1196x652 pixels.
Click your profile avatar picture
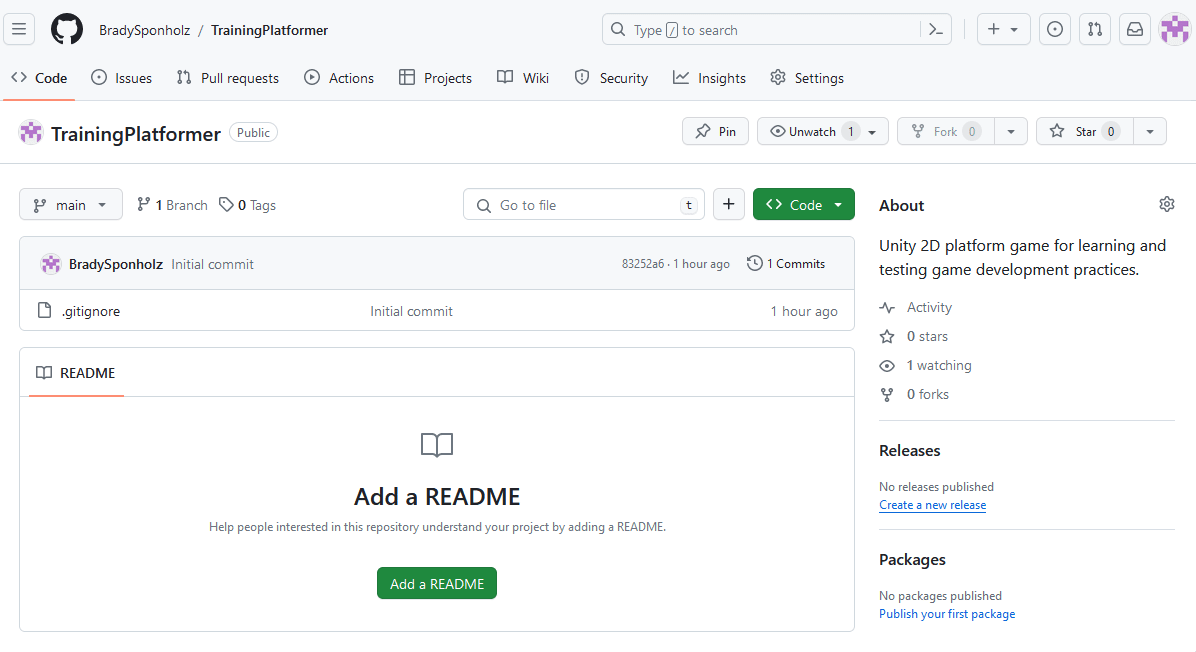click(1173, 29)
